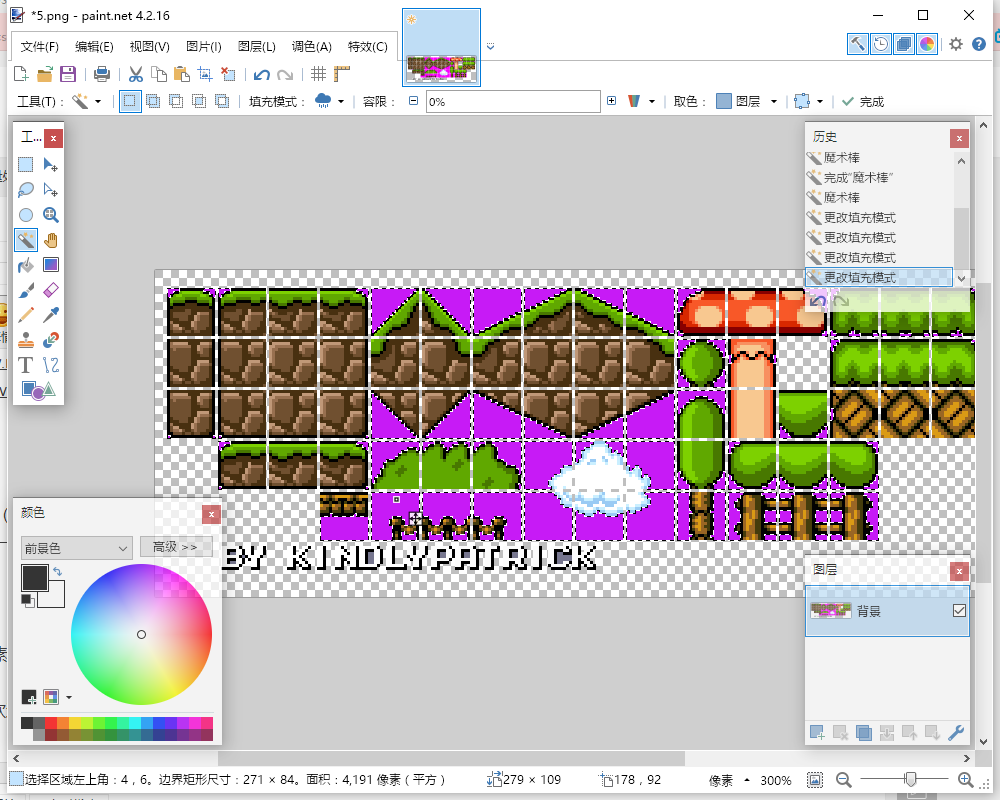Toggle the History window visibility

[881, 44]
